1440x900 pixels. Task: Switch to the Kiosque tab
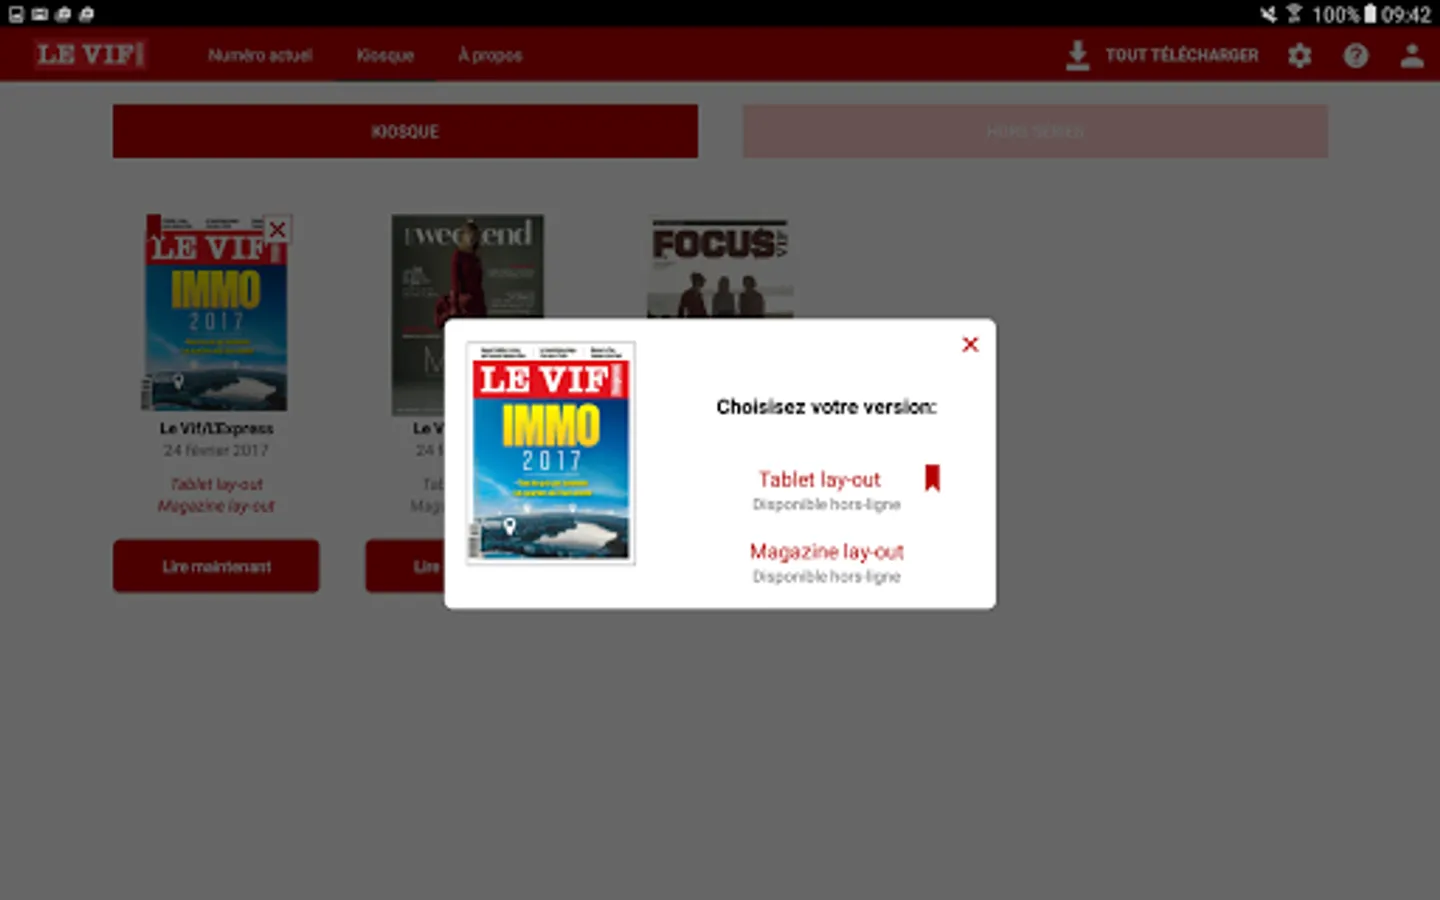[x=385, y=55]
